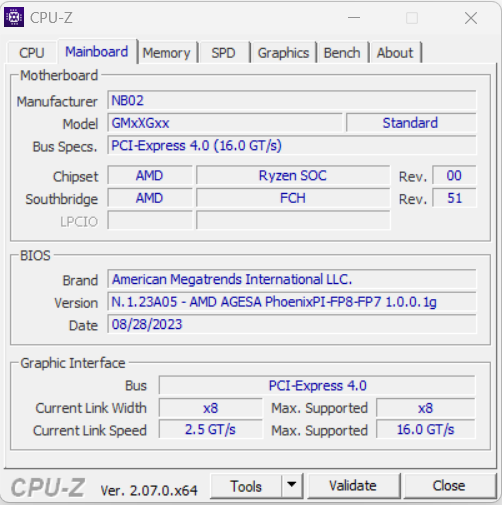
Task: Select the Mainboard tab
Action: click(x=97, y=52)
